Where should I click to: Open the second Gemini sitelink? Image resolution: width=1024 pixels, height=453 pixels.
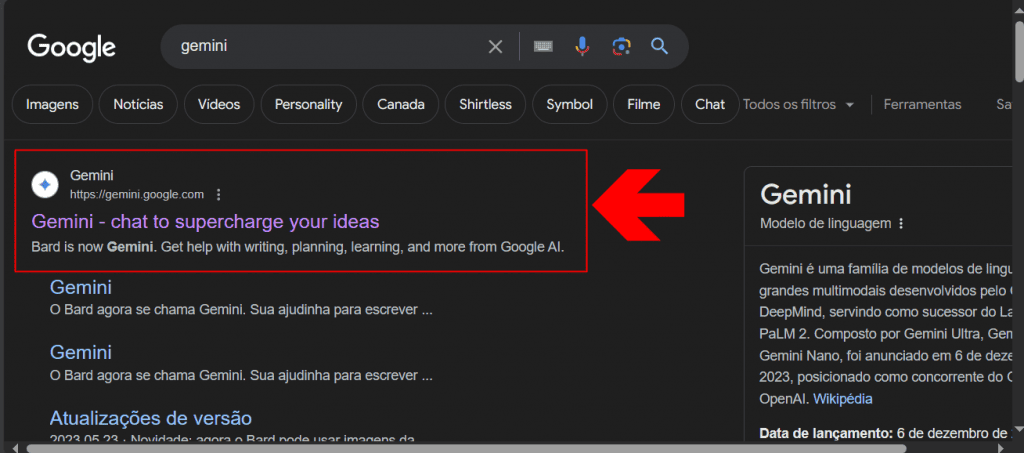[81, 352]
